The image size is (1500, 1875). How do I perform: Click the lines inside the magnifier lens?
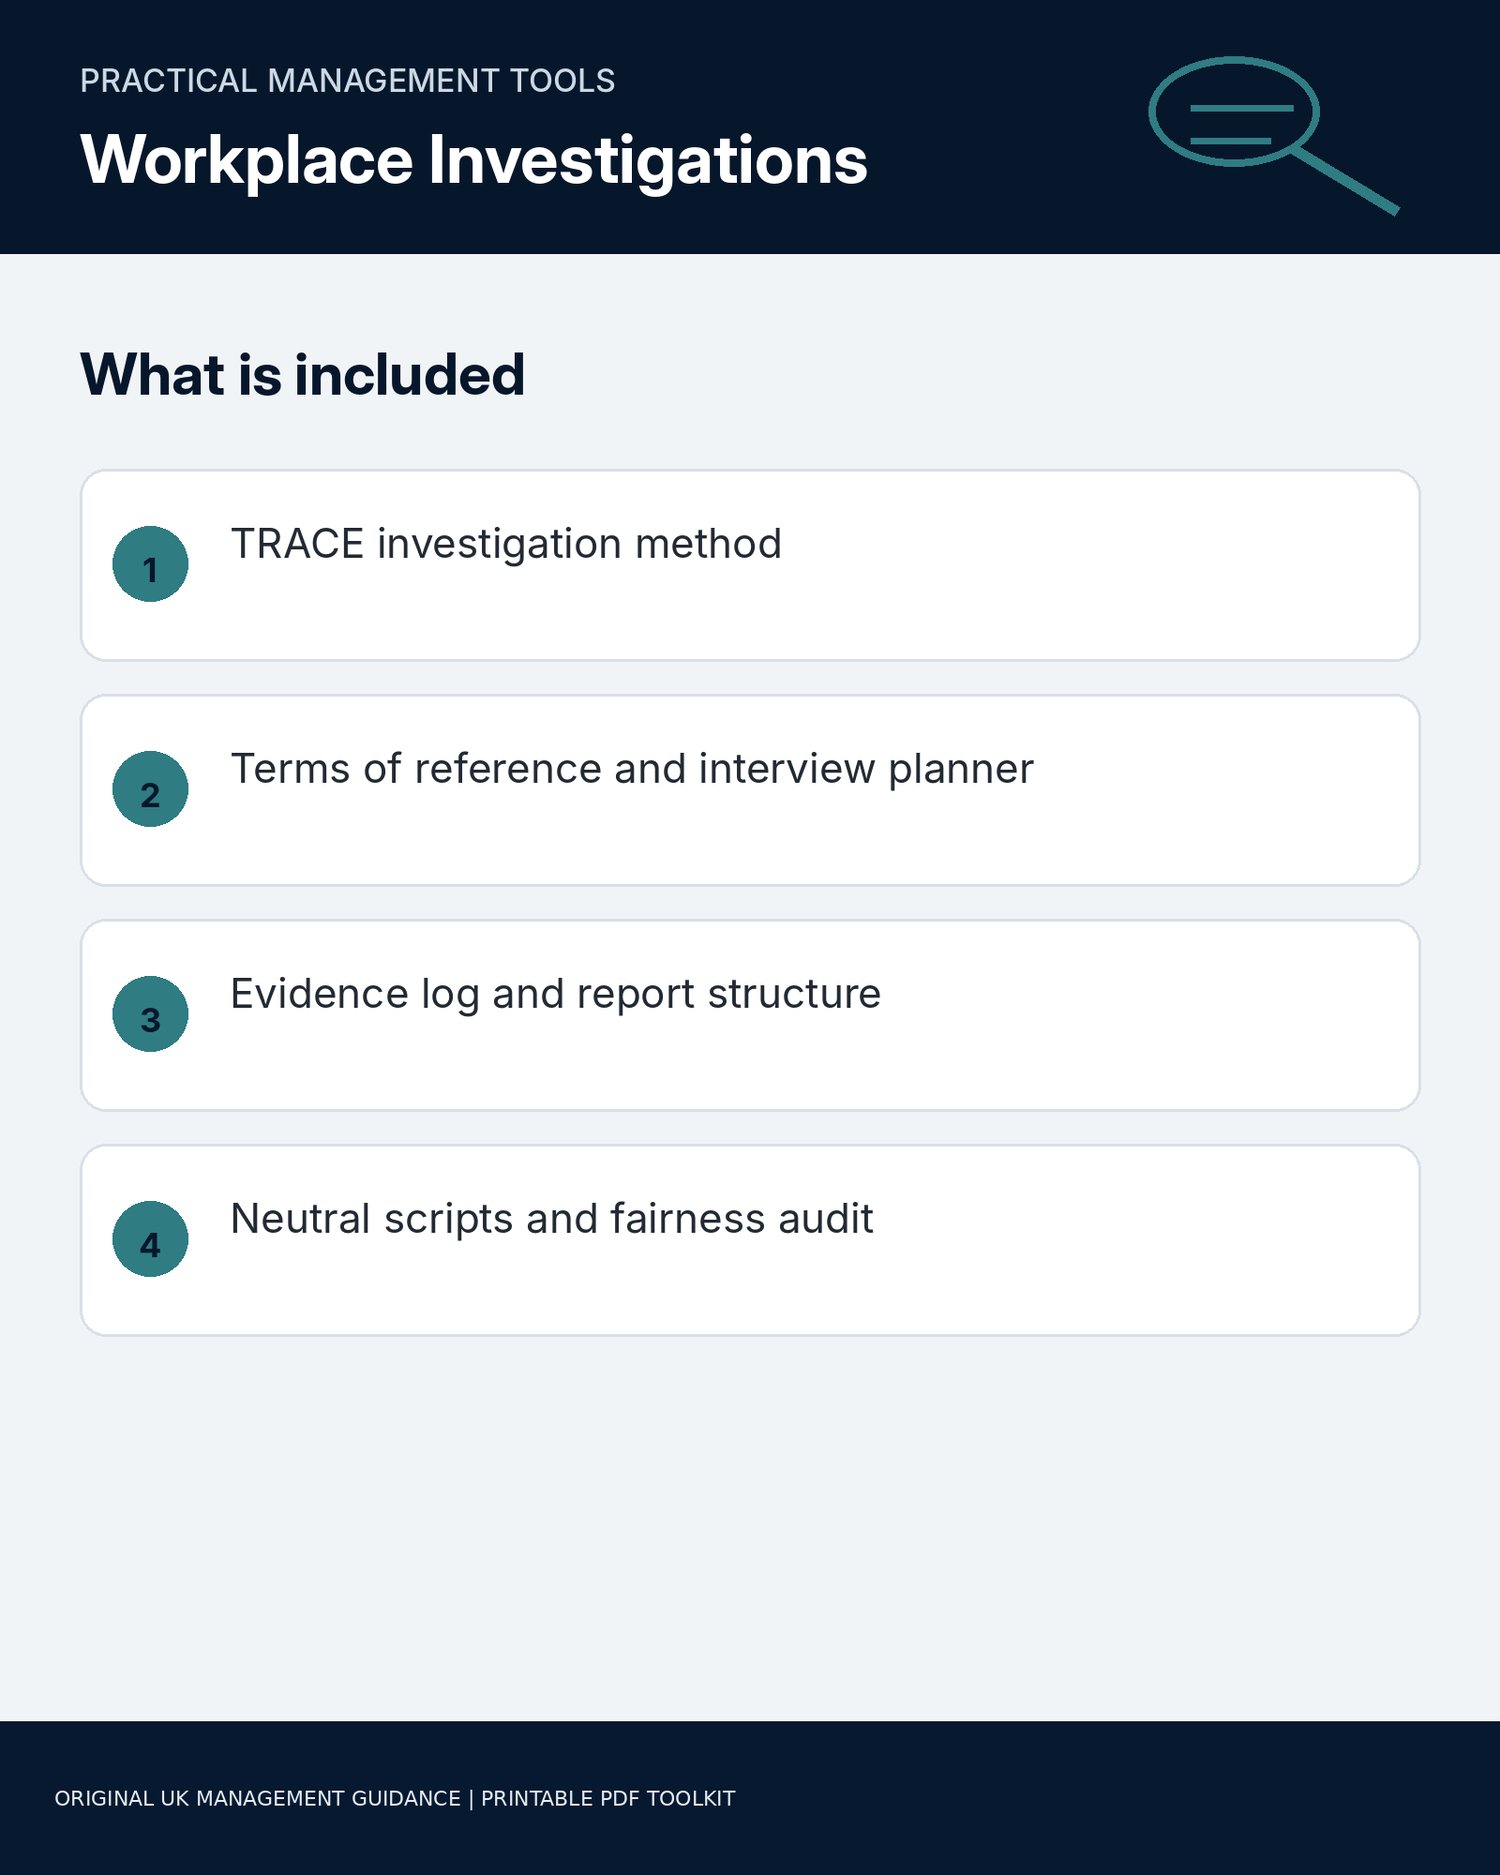click(x=1240, y=124)
